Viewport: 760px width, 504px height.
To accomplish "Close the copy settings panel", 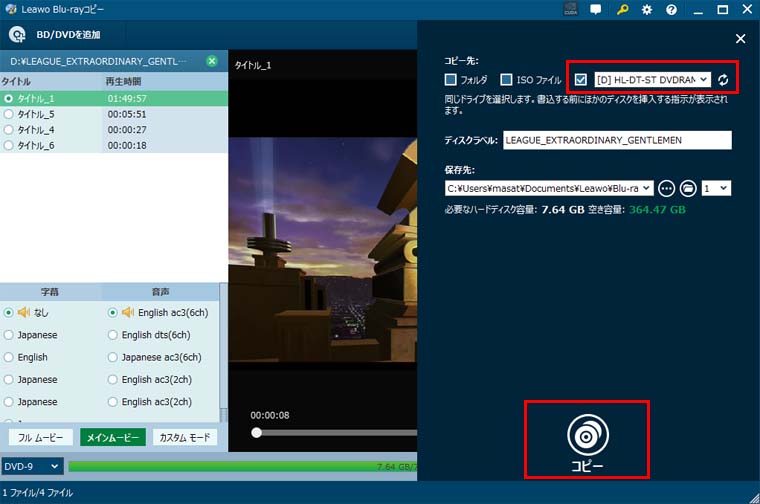I will point(740,39).
